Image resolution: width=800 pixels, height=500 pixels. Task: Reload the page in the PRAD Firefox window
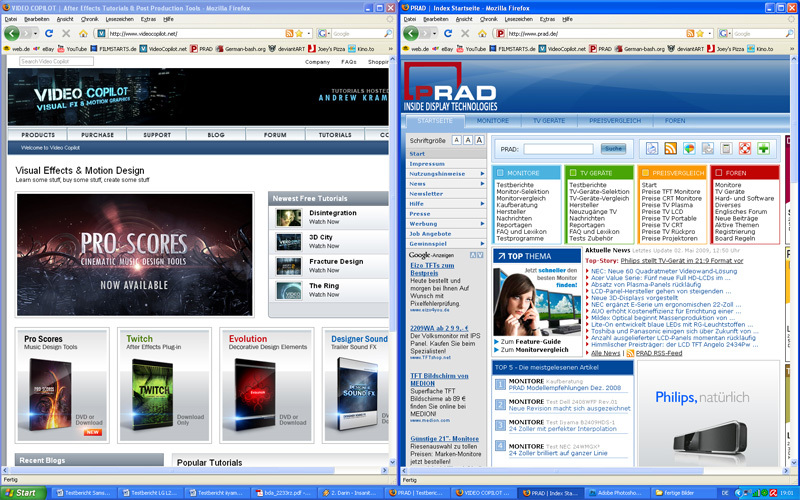tap(448, 34)
